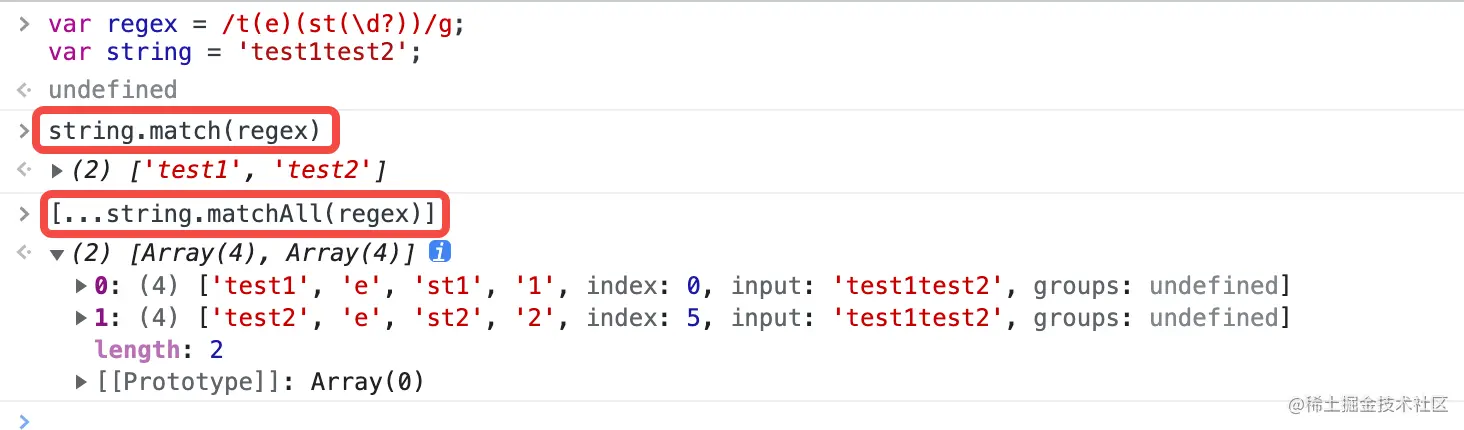This screenshot has width=1464, height=430.
Task: Click the input arrow beside var regex
Action: 24,24
